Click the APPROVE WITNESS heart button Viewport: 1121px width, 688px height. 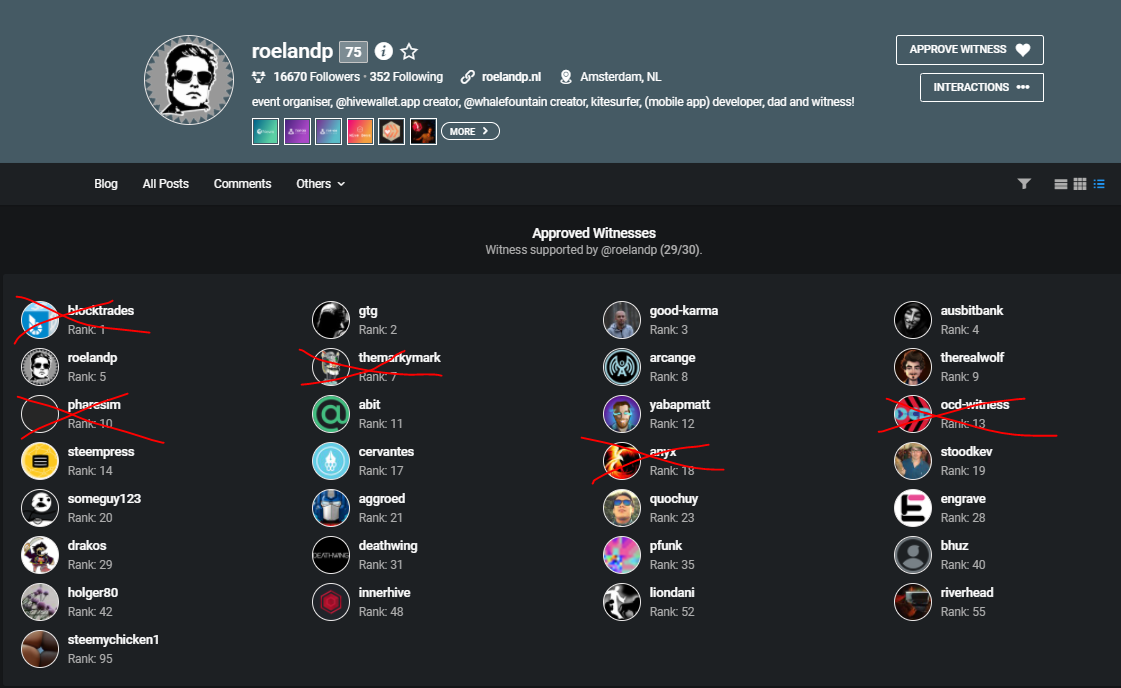969,49
